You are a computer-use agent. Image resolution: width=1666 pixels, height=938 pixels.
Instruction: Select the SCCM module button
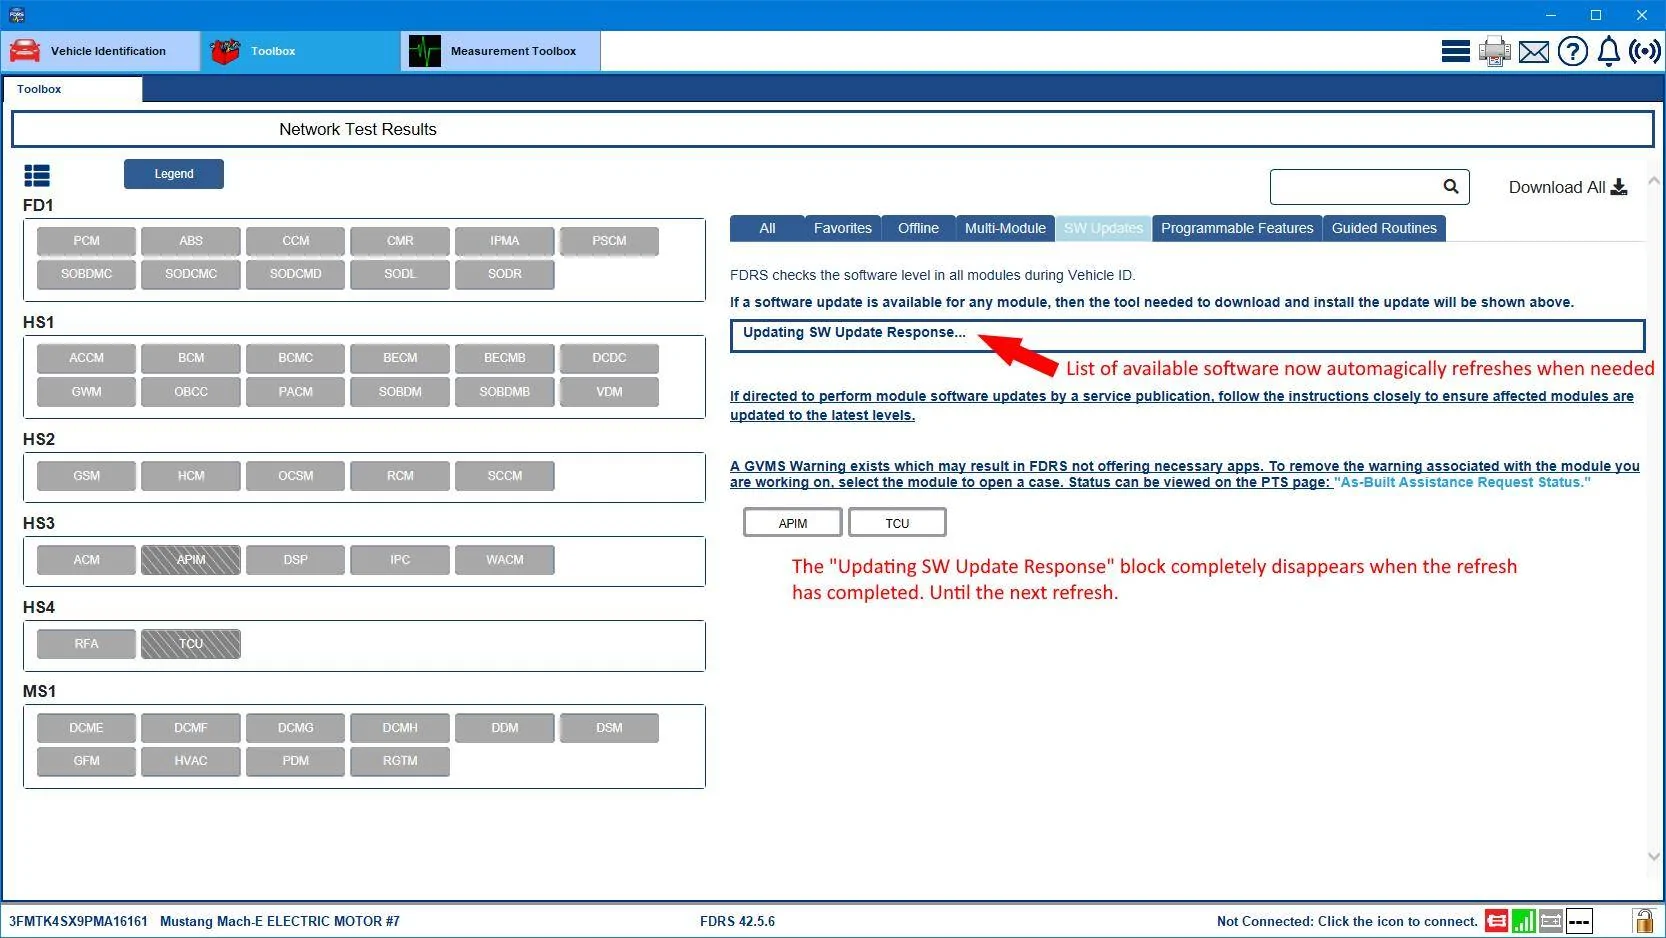[x=505, y=476]
